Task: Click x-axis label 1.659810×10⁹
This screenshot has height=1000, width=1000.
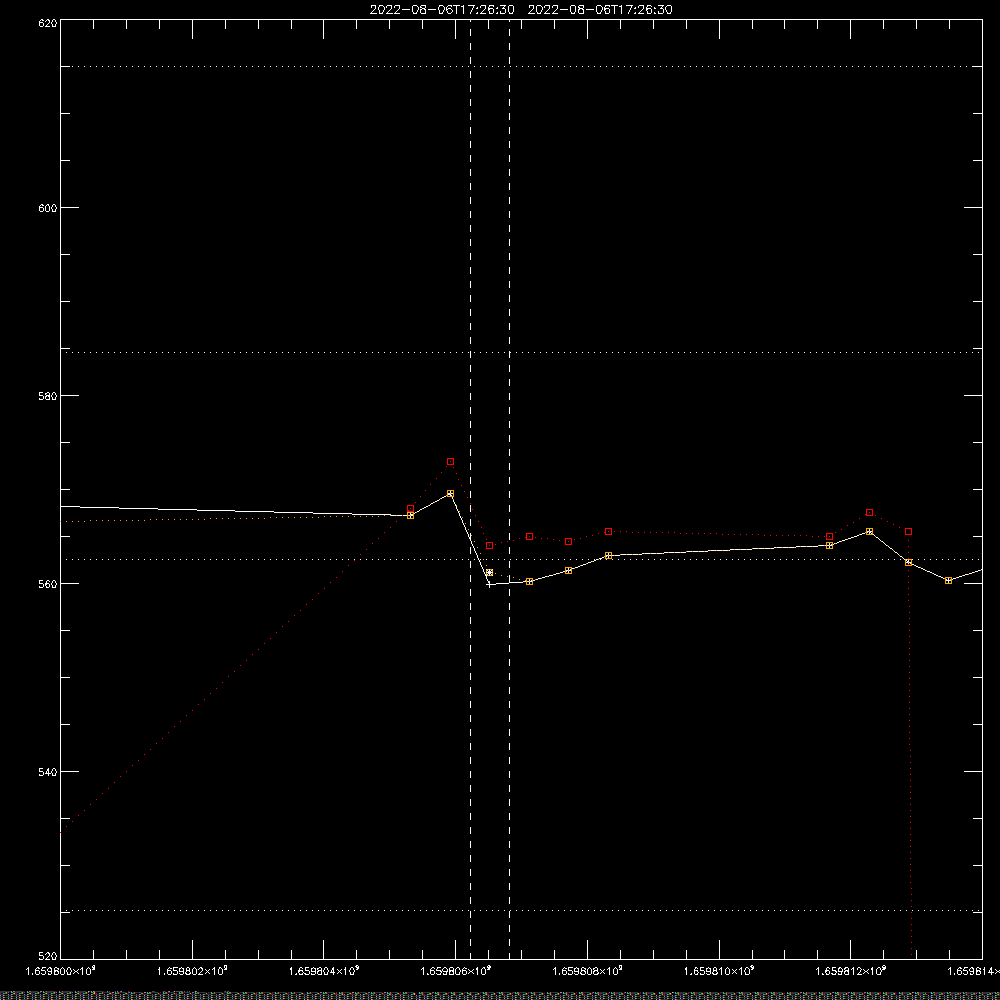Action: (x=720, y=971)
